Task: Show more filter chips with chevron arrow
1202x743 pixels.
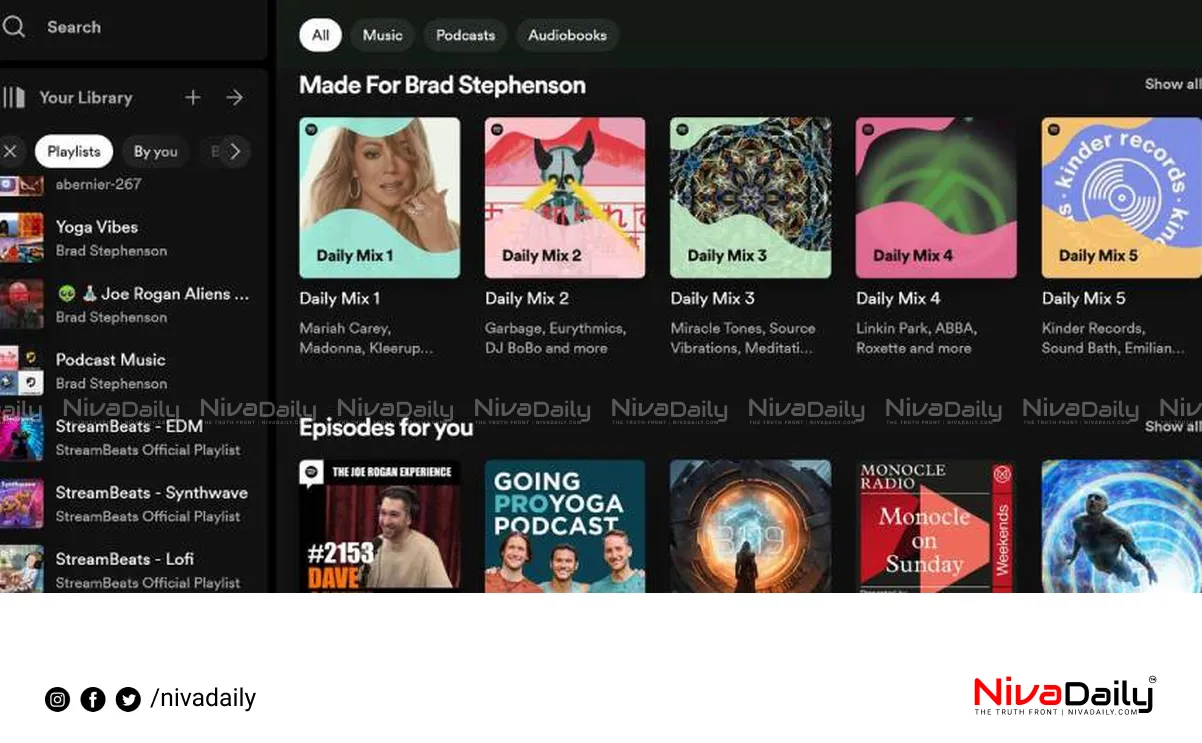Action: (x=235, y=151)
